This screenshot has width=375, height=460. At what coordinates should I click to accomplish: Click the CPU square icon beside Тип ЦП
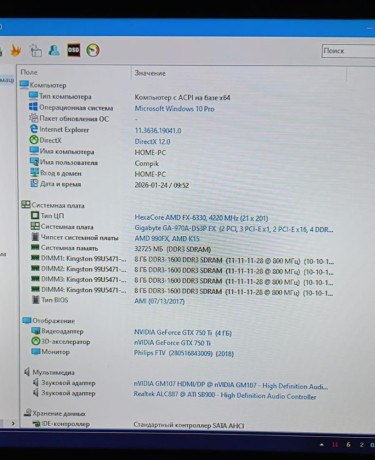[35, 215]
